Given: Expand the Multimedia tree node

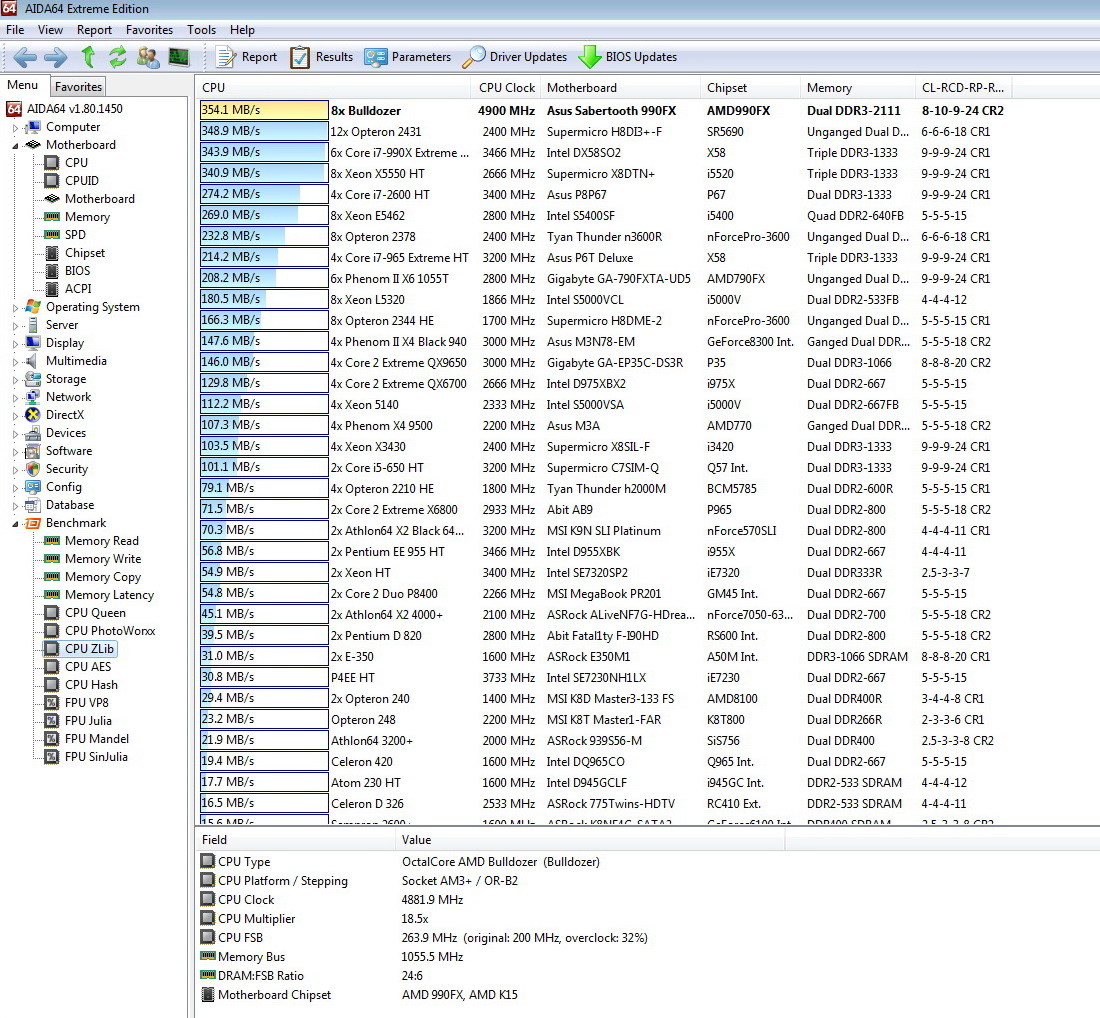Looking at the screenshot, I should coord(15,361).
